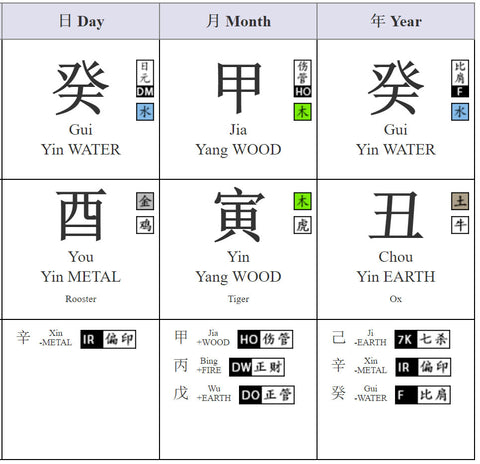Click the brown earth element icon beside Chou
Image resolution: width=480 pixels, height=464 pixels.
click(460, 201)
